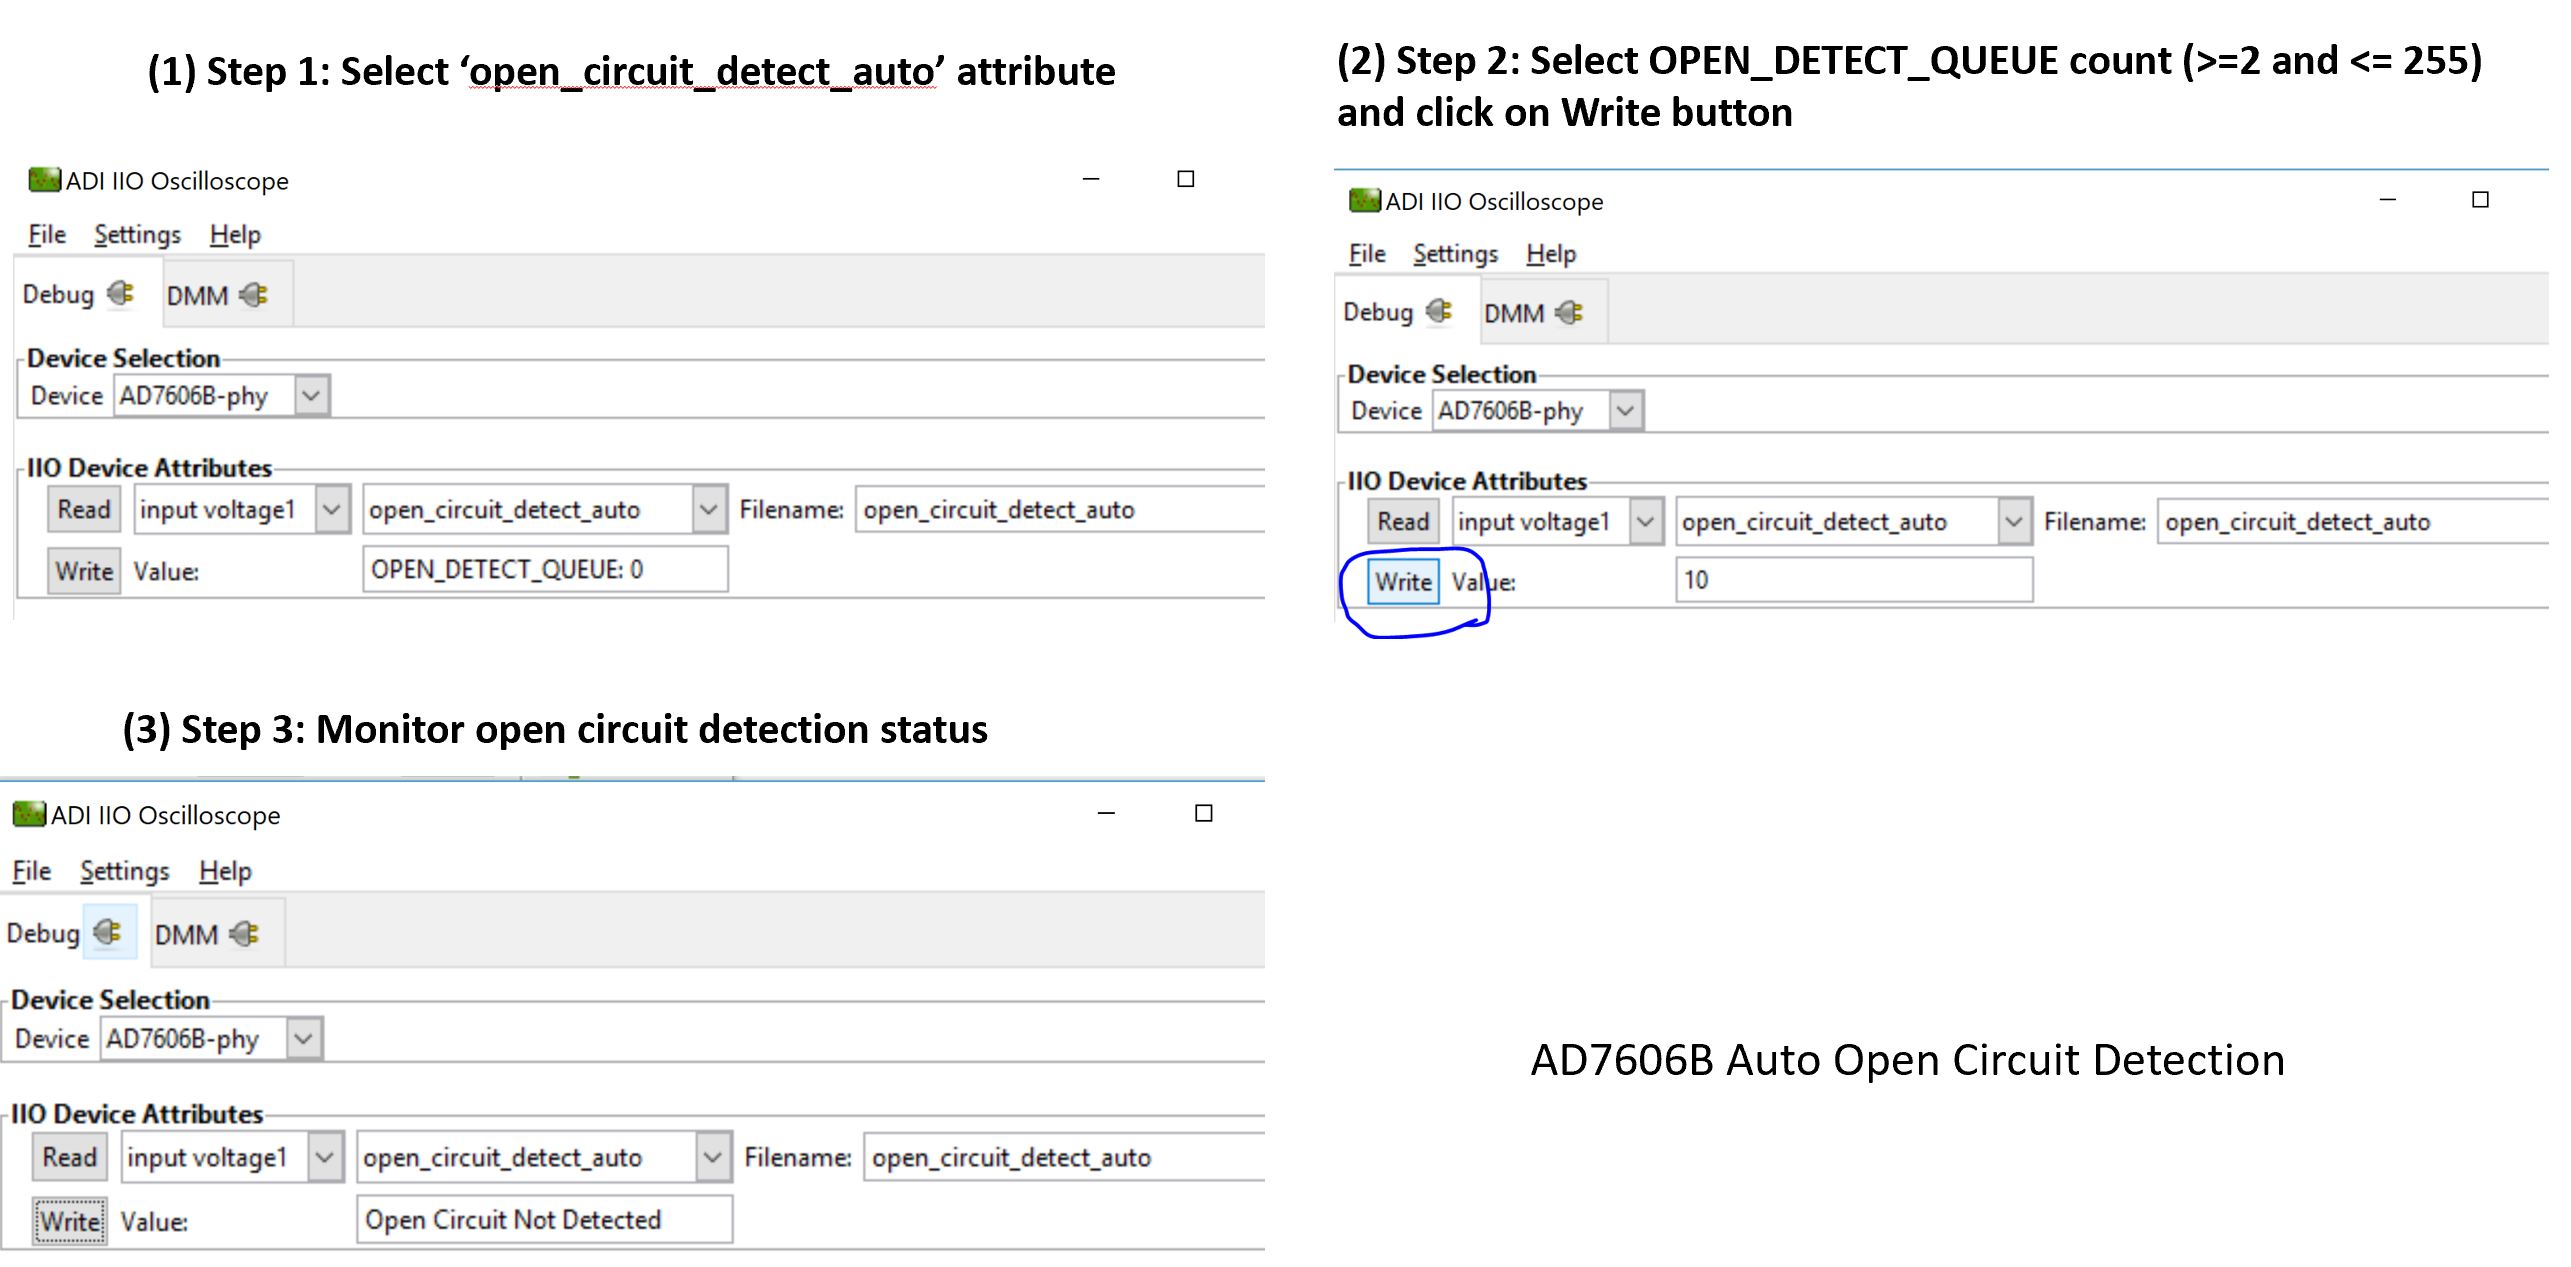
Task: Click the ADI IIO Oscilloscope app icon in Step 3 window
Action: [29, 814]
